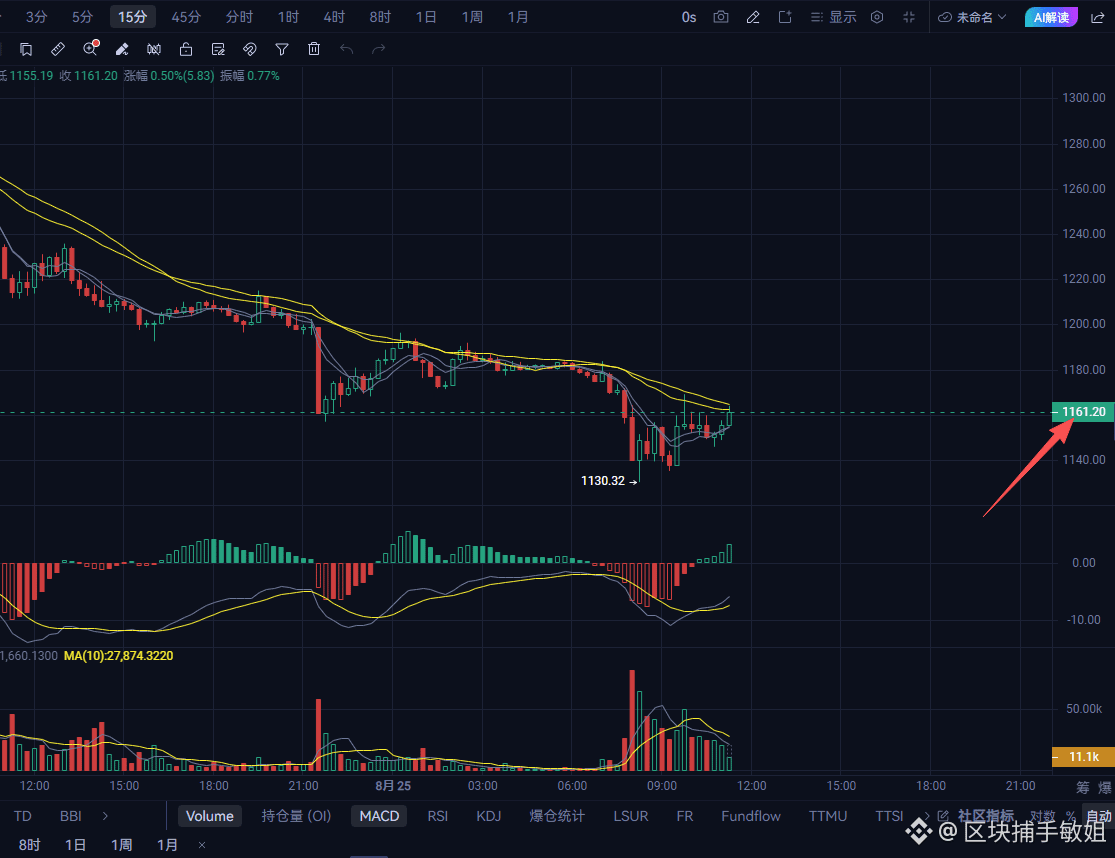Expand more main indicators arrow after BBI
The image size is (1115, 858).
coord(105,816)
